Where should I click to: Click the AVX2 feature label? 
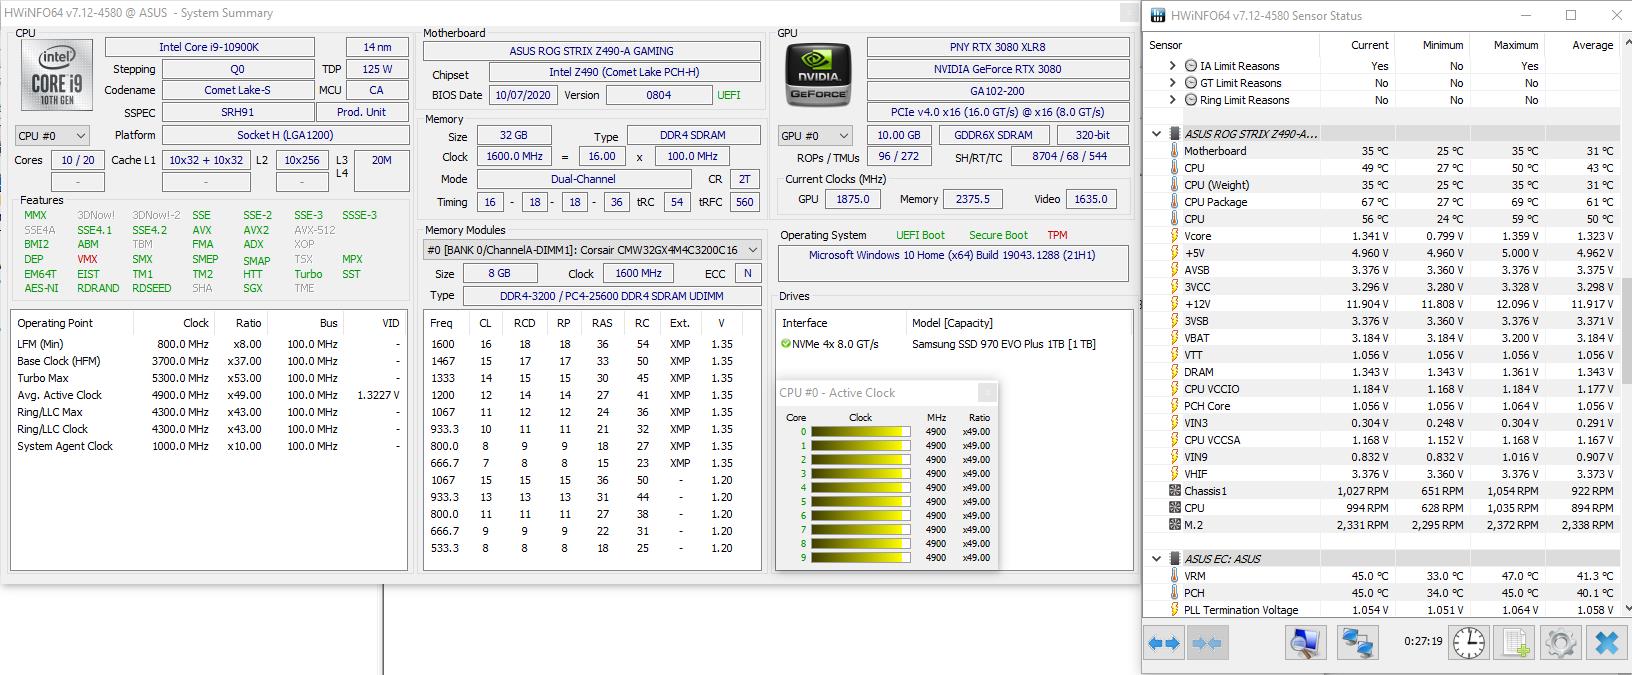coord(256,230)
